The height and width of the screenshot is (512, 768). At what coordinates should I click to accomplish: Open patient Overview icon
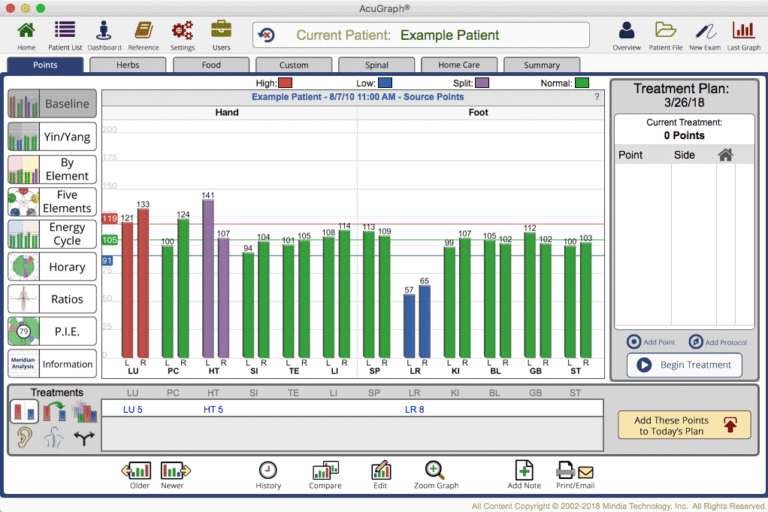coord(626,30)
